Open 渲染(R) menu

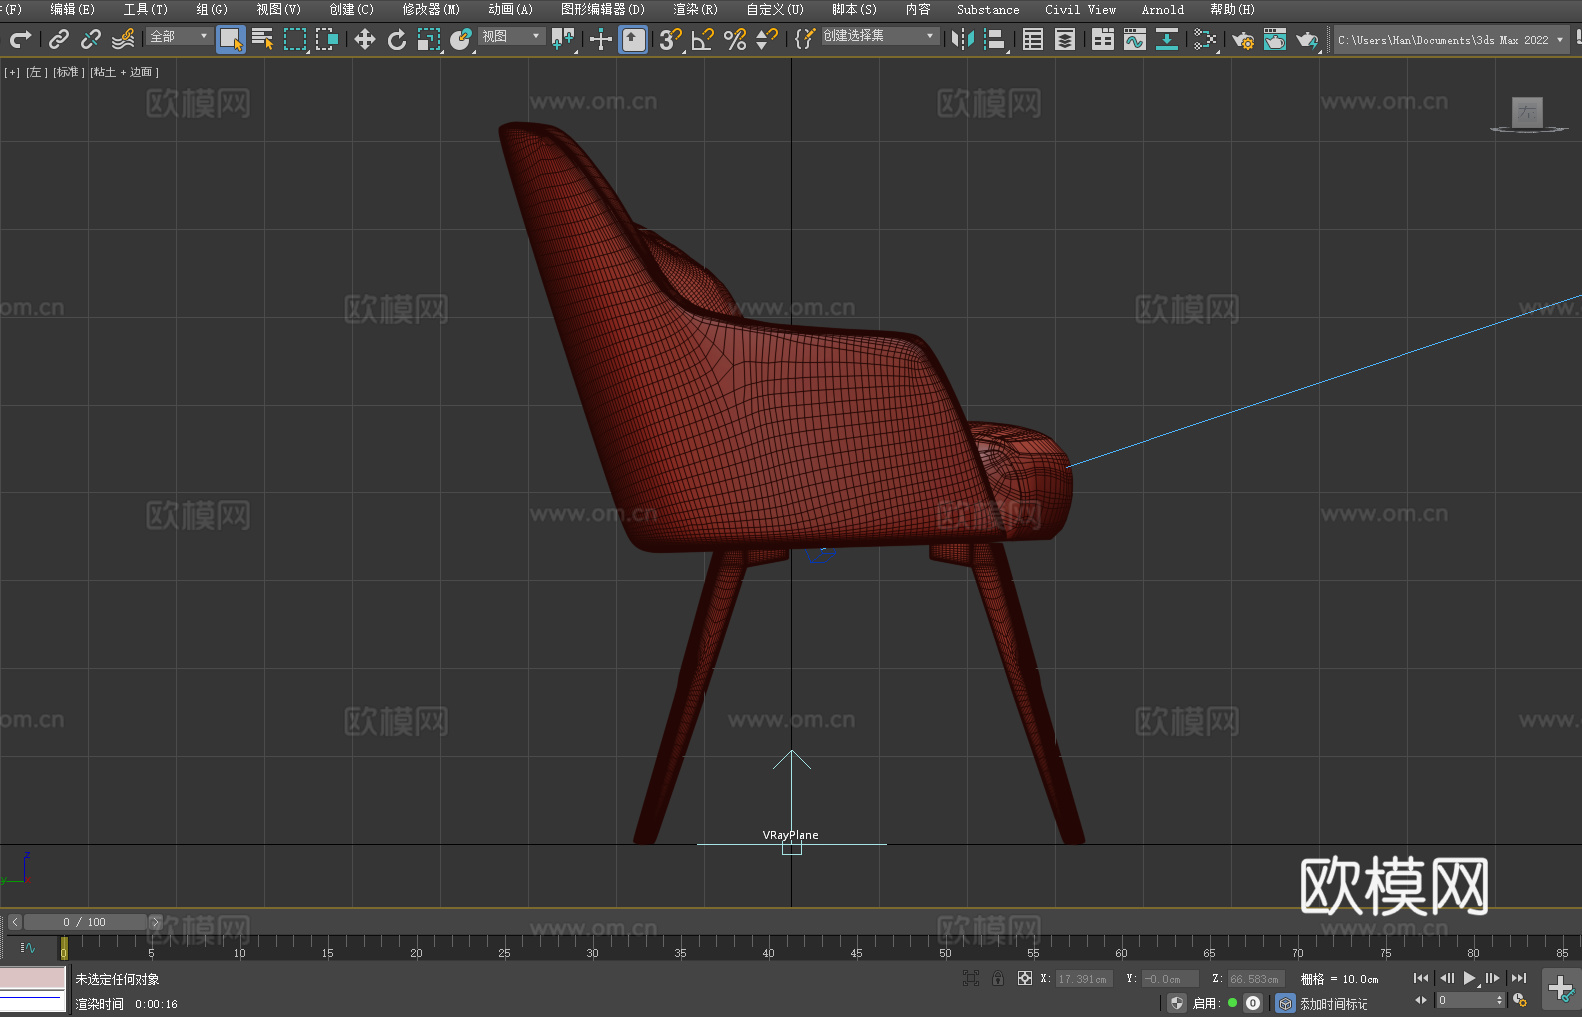tap(695, 9)
